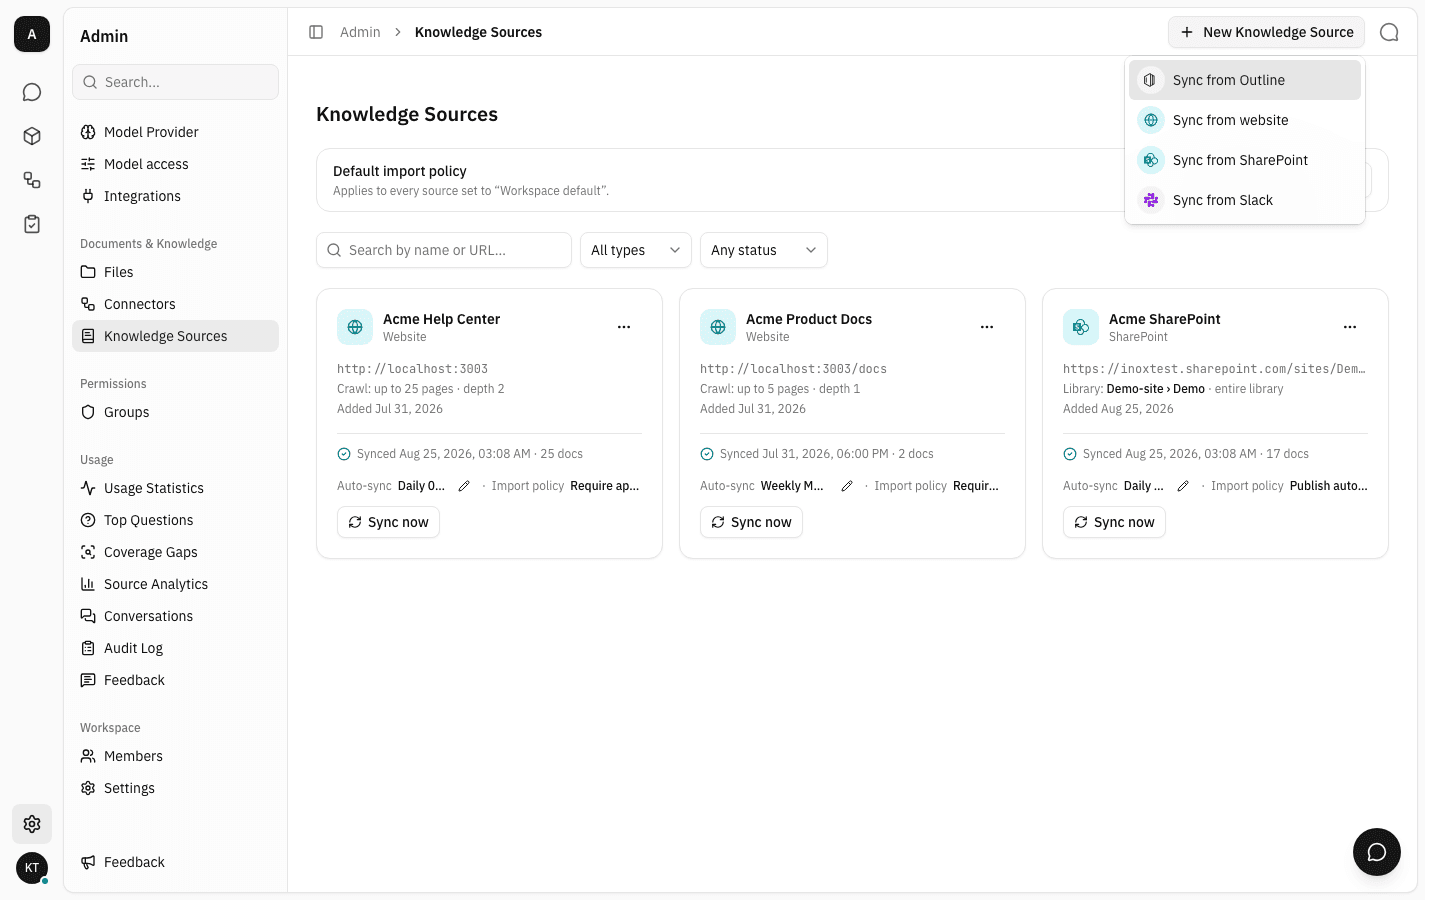Navigate to Connectors
The image size is (1440, 900).
pyautogui.click(x=175, y=304)
